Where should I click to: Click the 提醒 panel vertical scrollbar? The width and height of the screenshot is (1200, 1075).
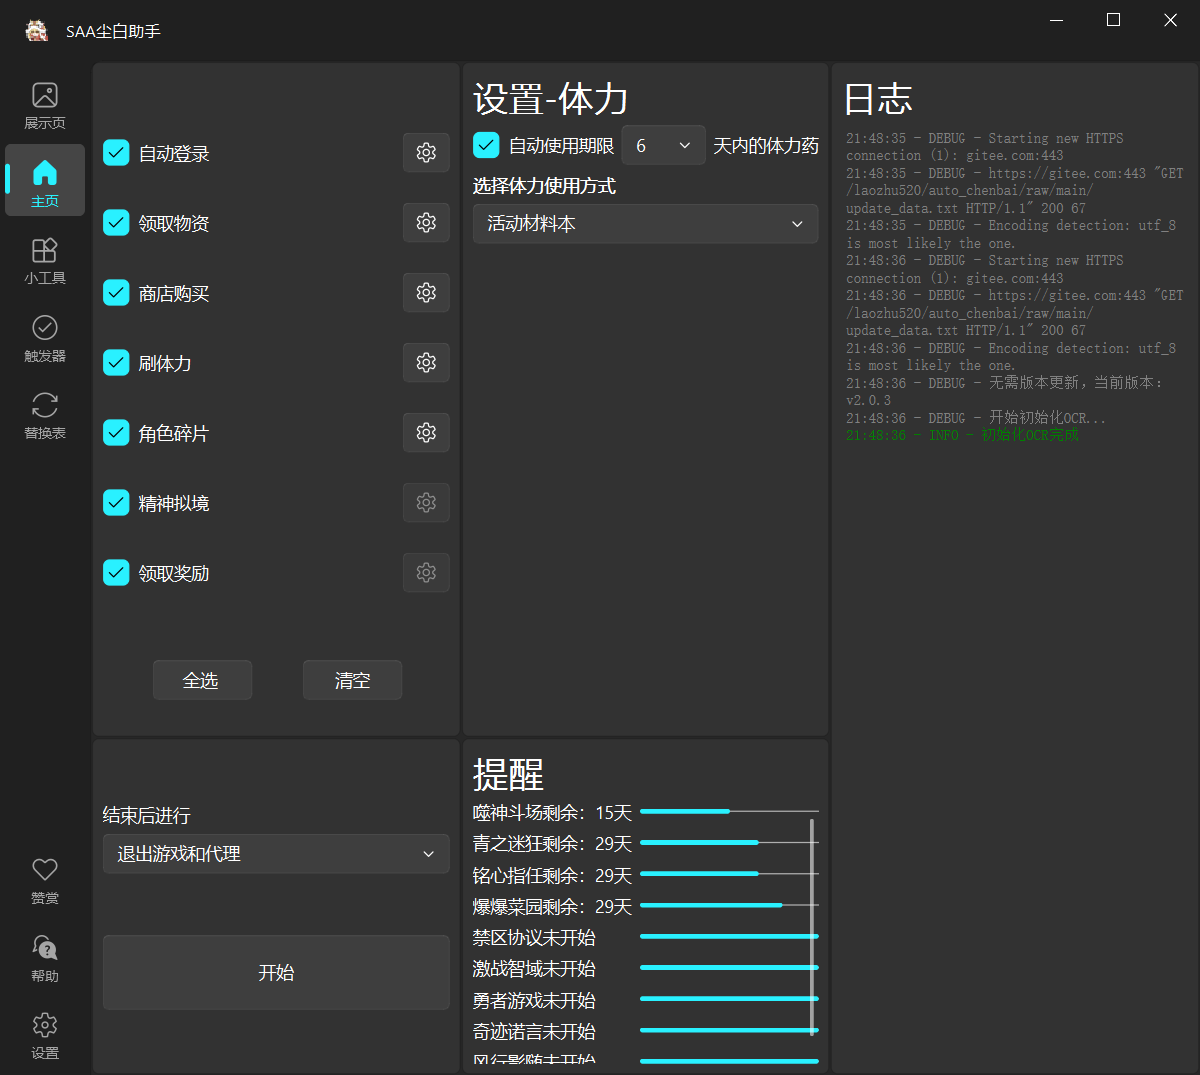[812, 926]
